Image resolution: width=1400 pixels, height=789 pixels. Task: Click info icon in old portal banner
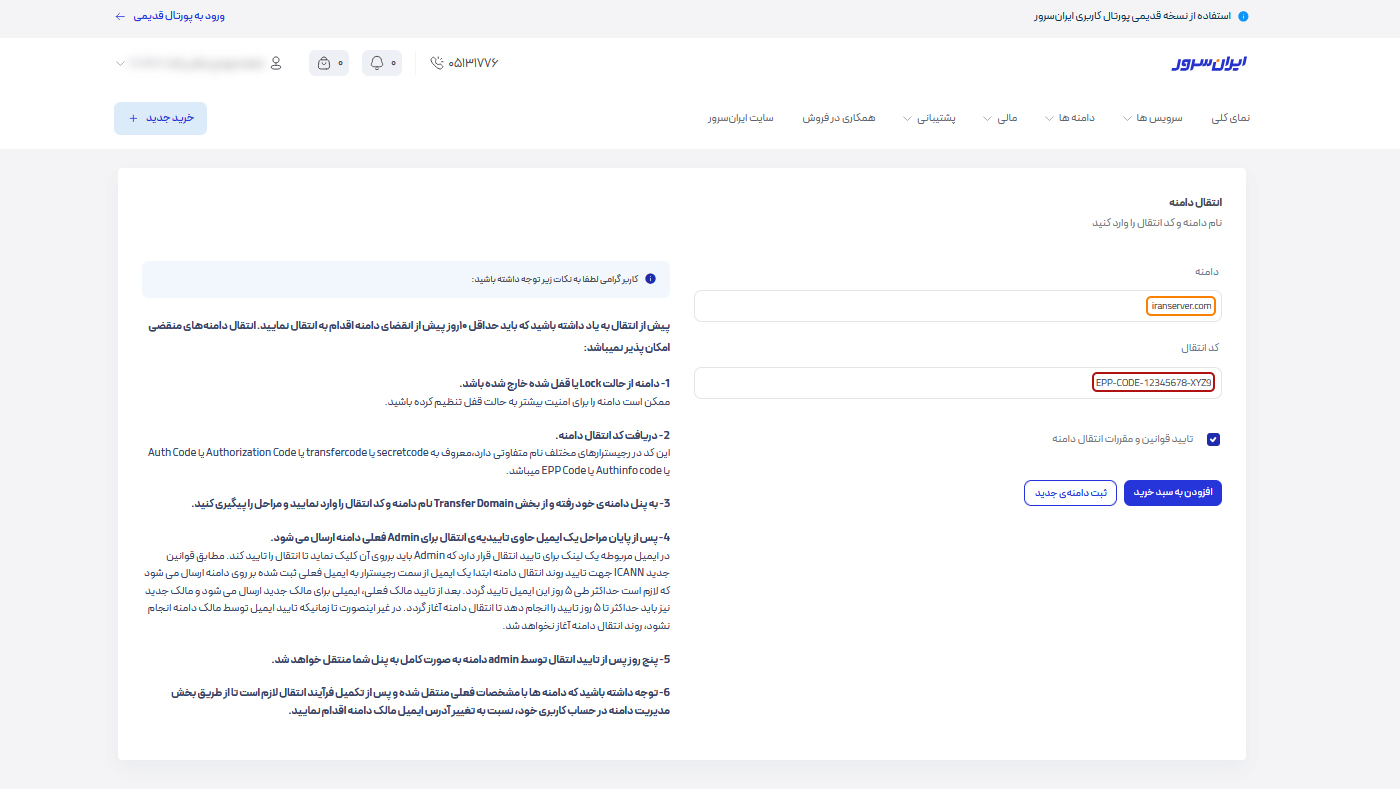[x=1243, y=17]
